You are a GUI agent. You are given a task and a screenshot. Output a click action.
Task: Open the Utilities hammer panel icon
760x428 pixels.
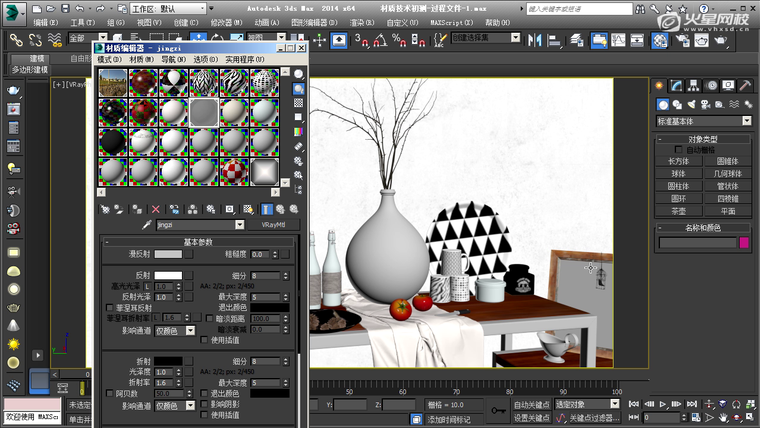[744, 86]
